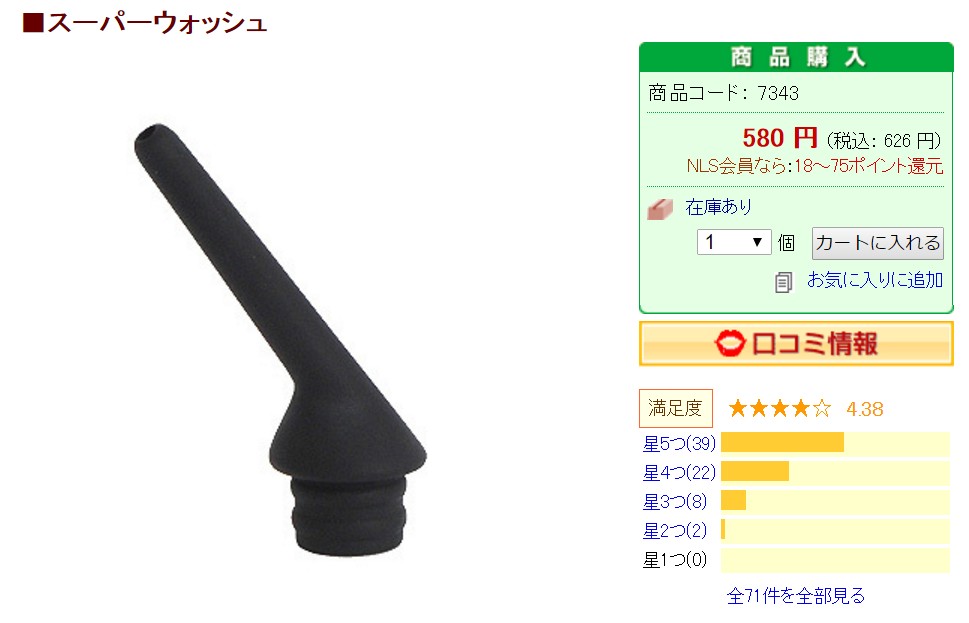This screenshot has height=623, width=969.
Task: Click the favorites document icon
Action: (783, 282)
